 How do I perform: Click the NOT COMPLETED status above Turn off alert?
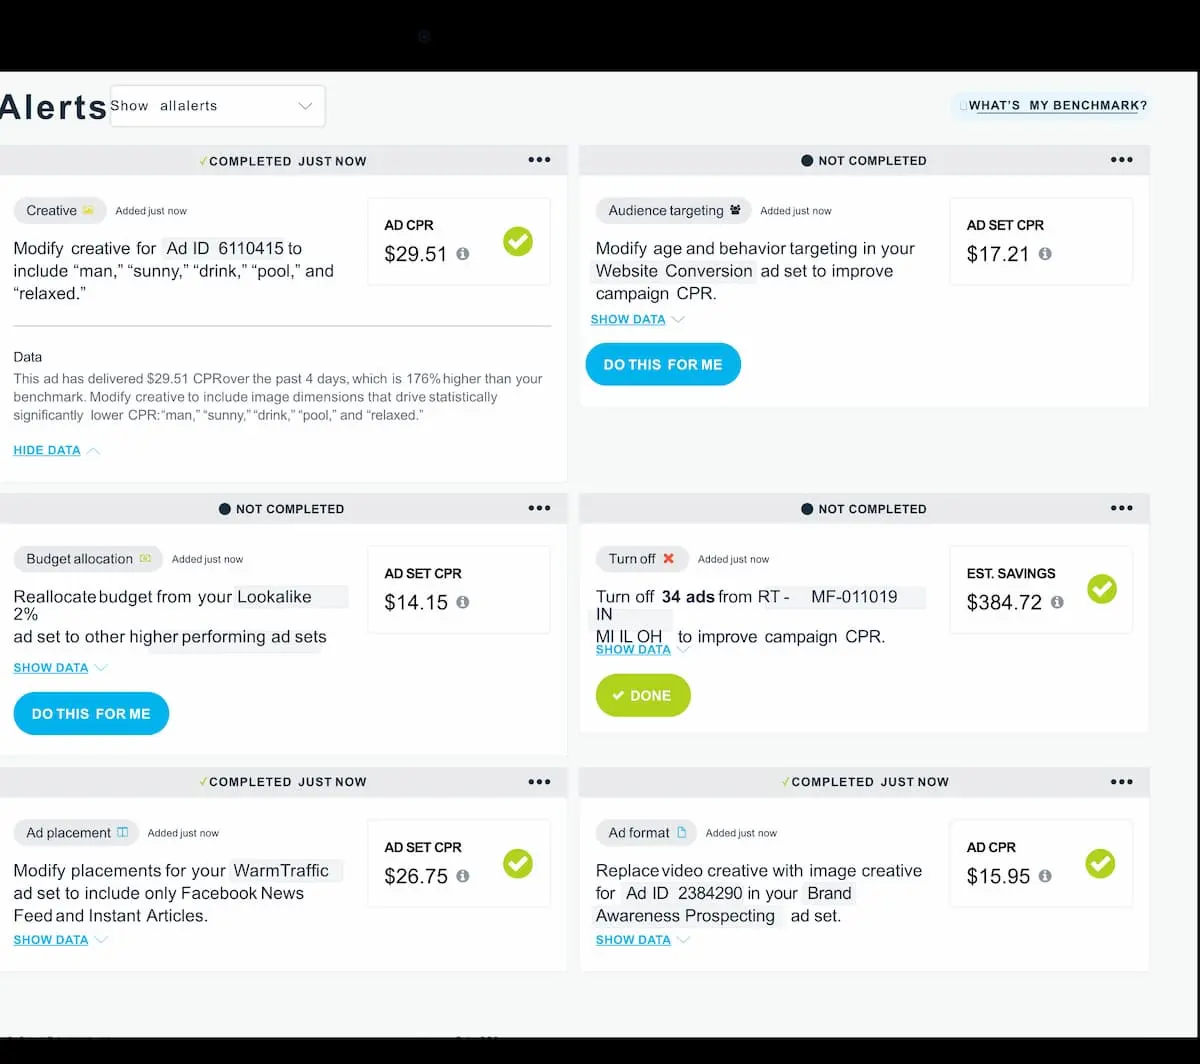click(864, 509)
